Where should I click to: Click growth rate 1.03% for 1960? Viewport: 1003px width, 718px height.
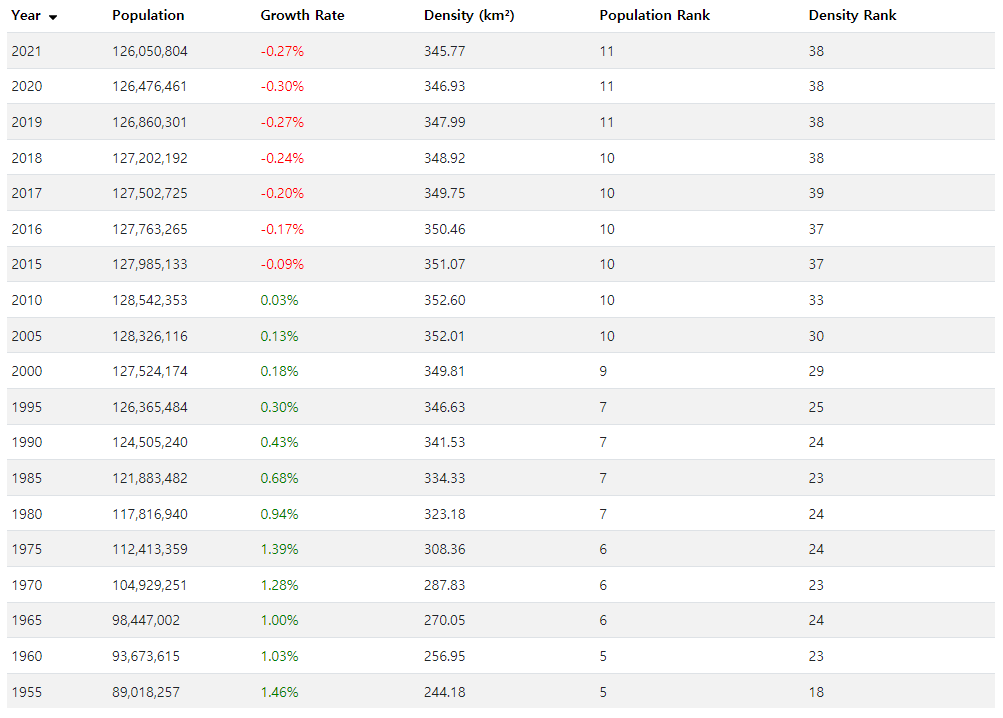(x=280, y=656)
